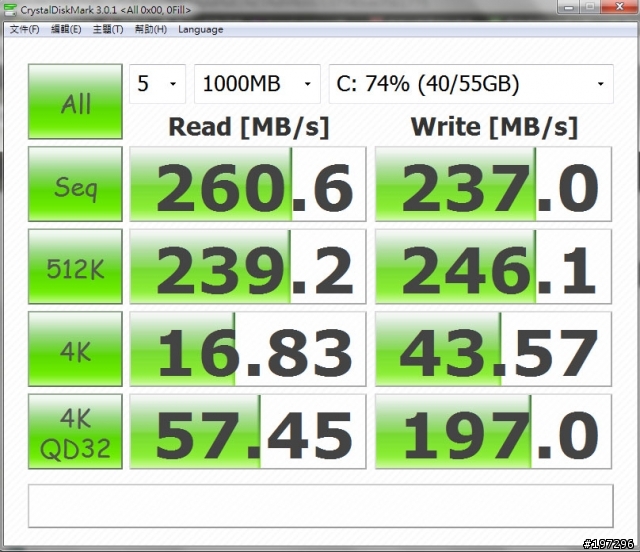Open the 幫助(H) menu
The width and height of the screenshot is (640, 552).
coord(151,29)
